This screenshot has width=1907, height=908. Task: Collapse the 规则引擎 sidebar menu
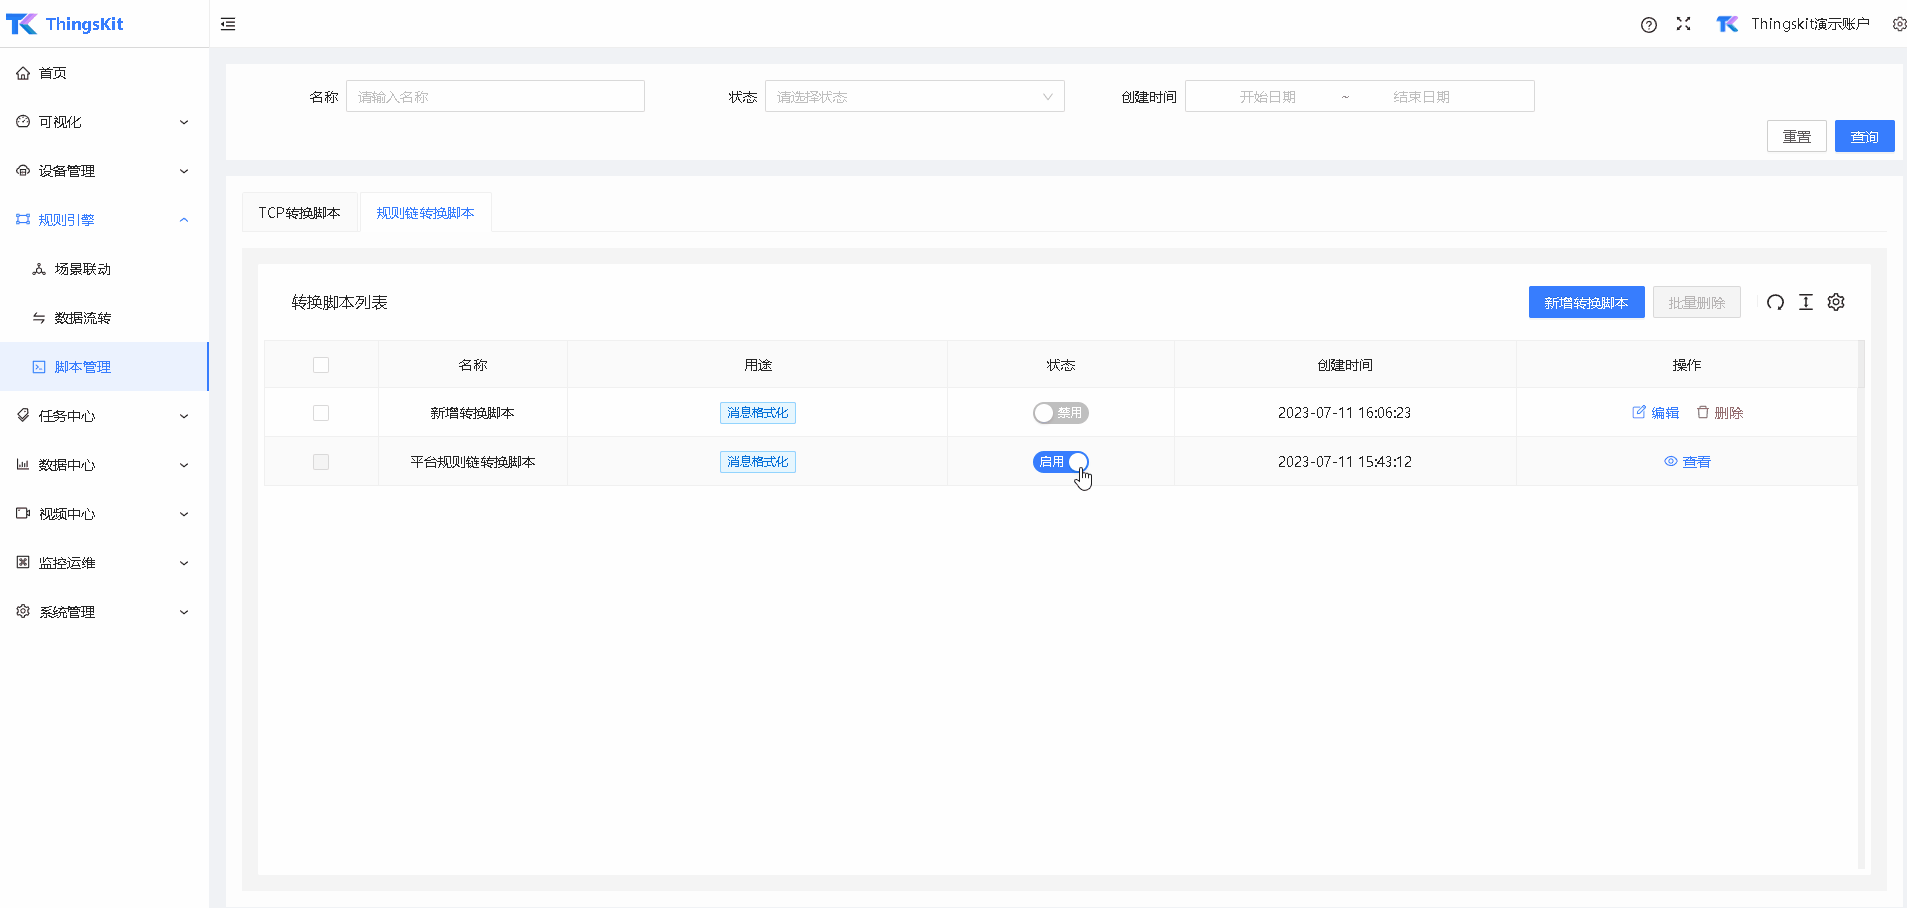tap(104, 220)
